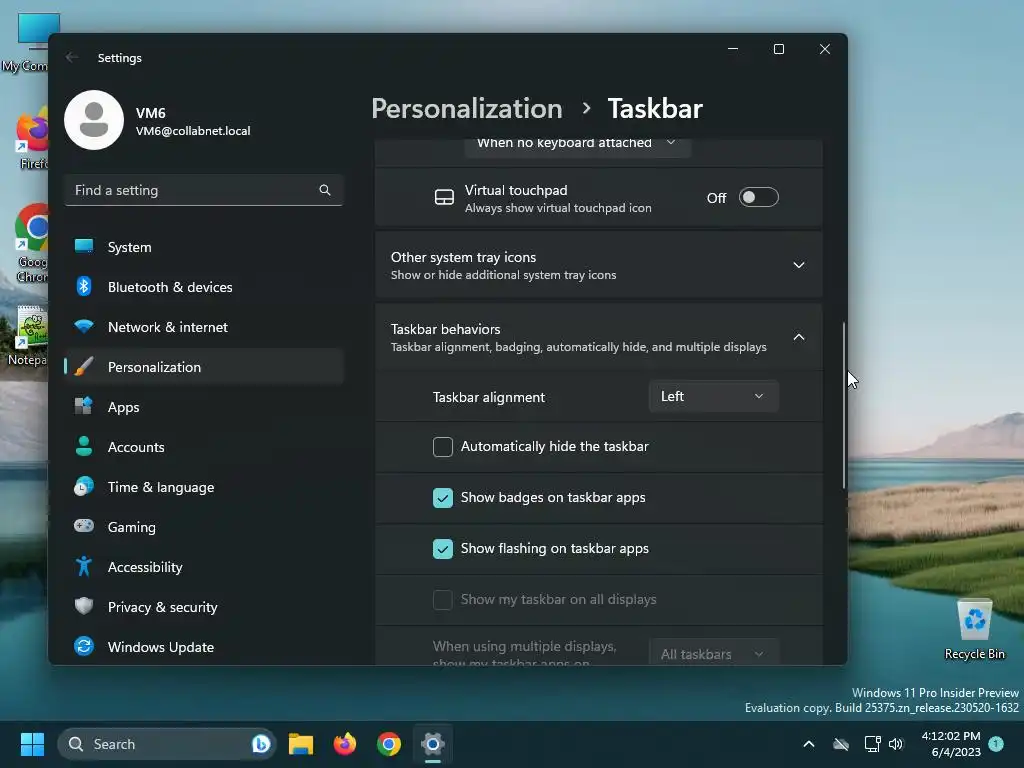Click the volume speaker tray icon
The height and width of the screenshot is (768, 1024).
[x=896, y=744]
